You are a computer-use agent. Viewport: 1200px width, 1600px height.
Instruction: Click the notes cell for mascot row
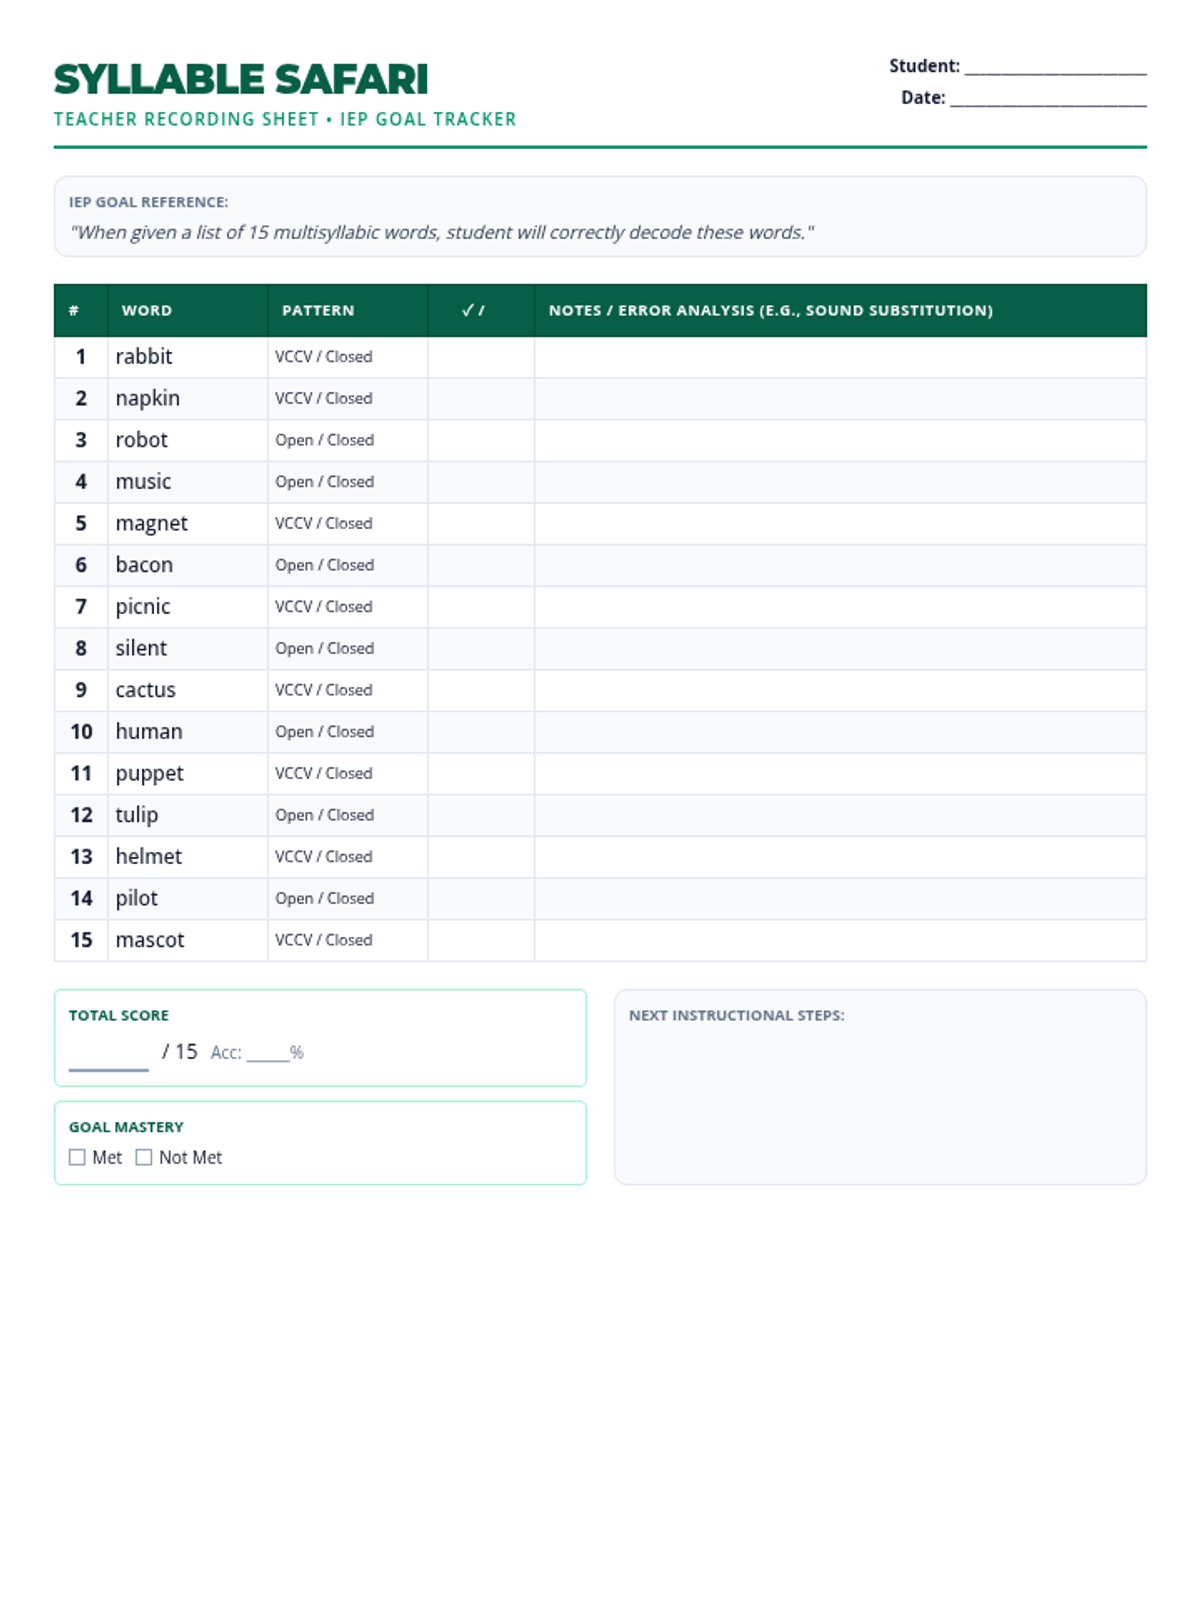click(840, 940)
